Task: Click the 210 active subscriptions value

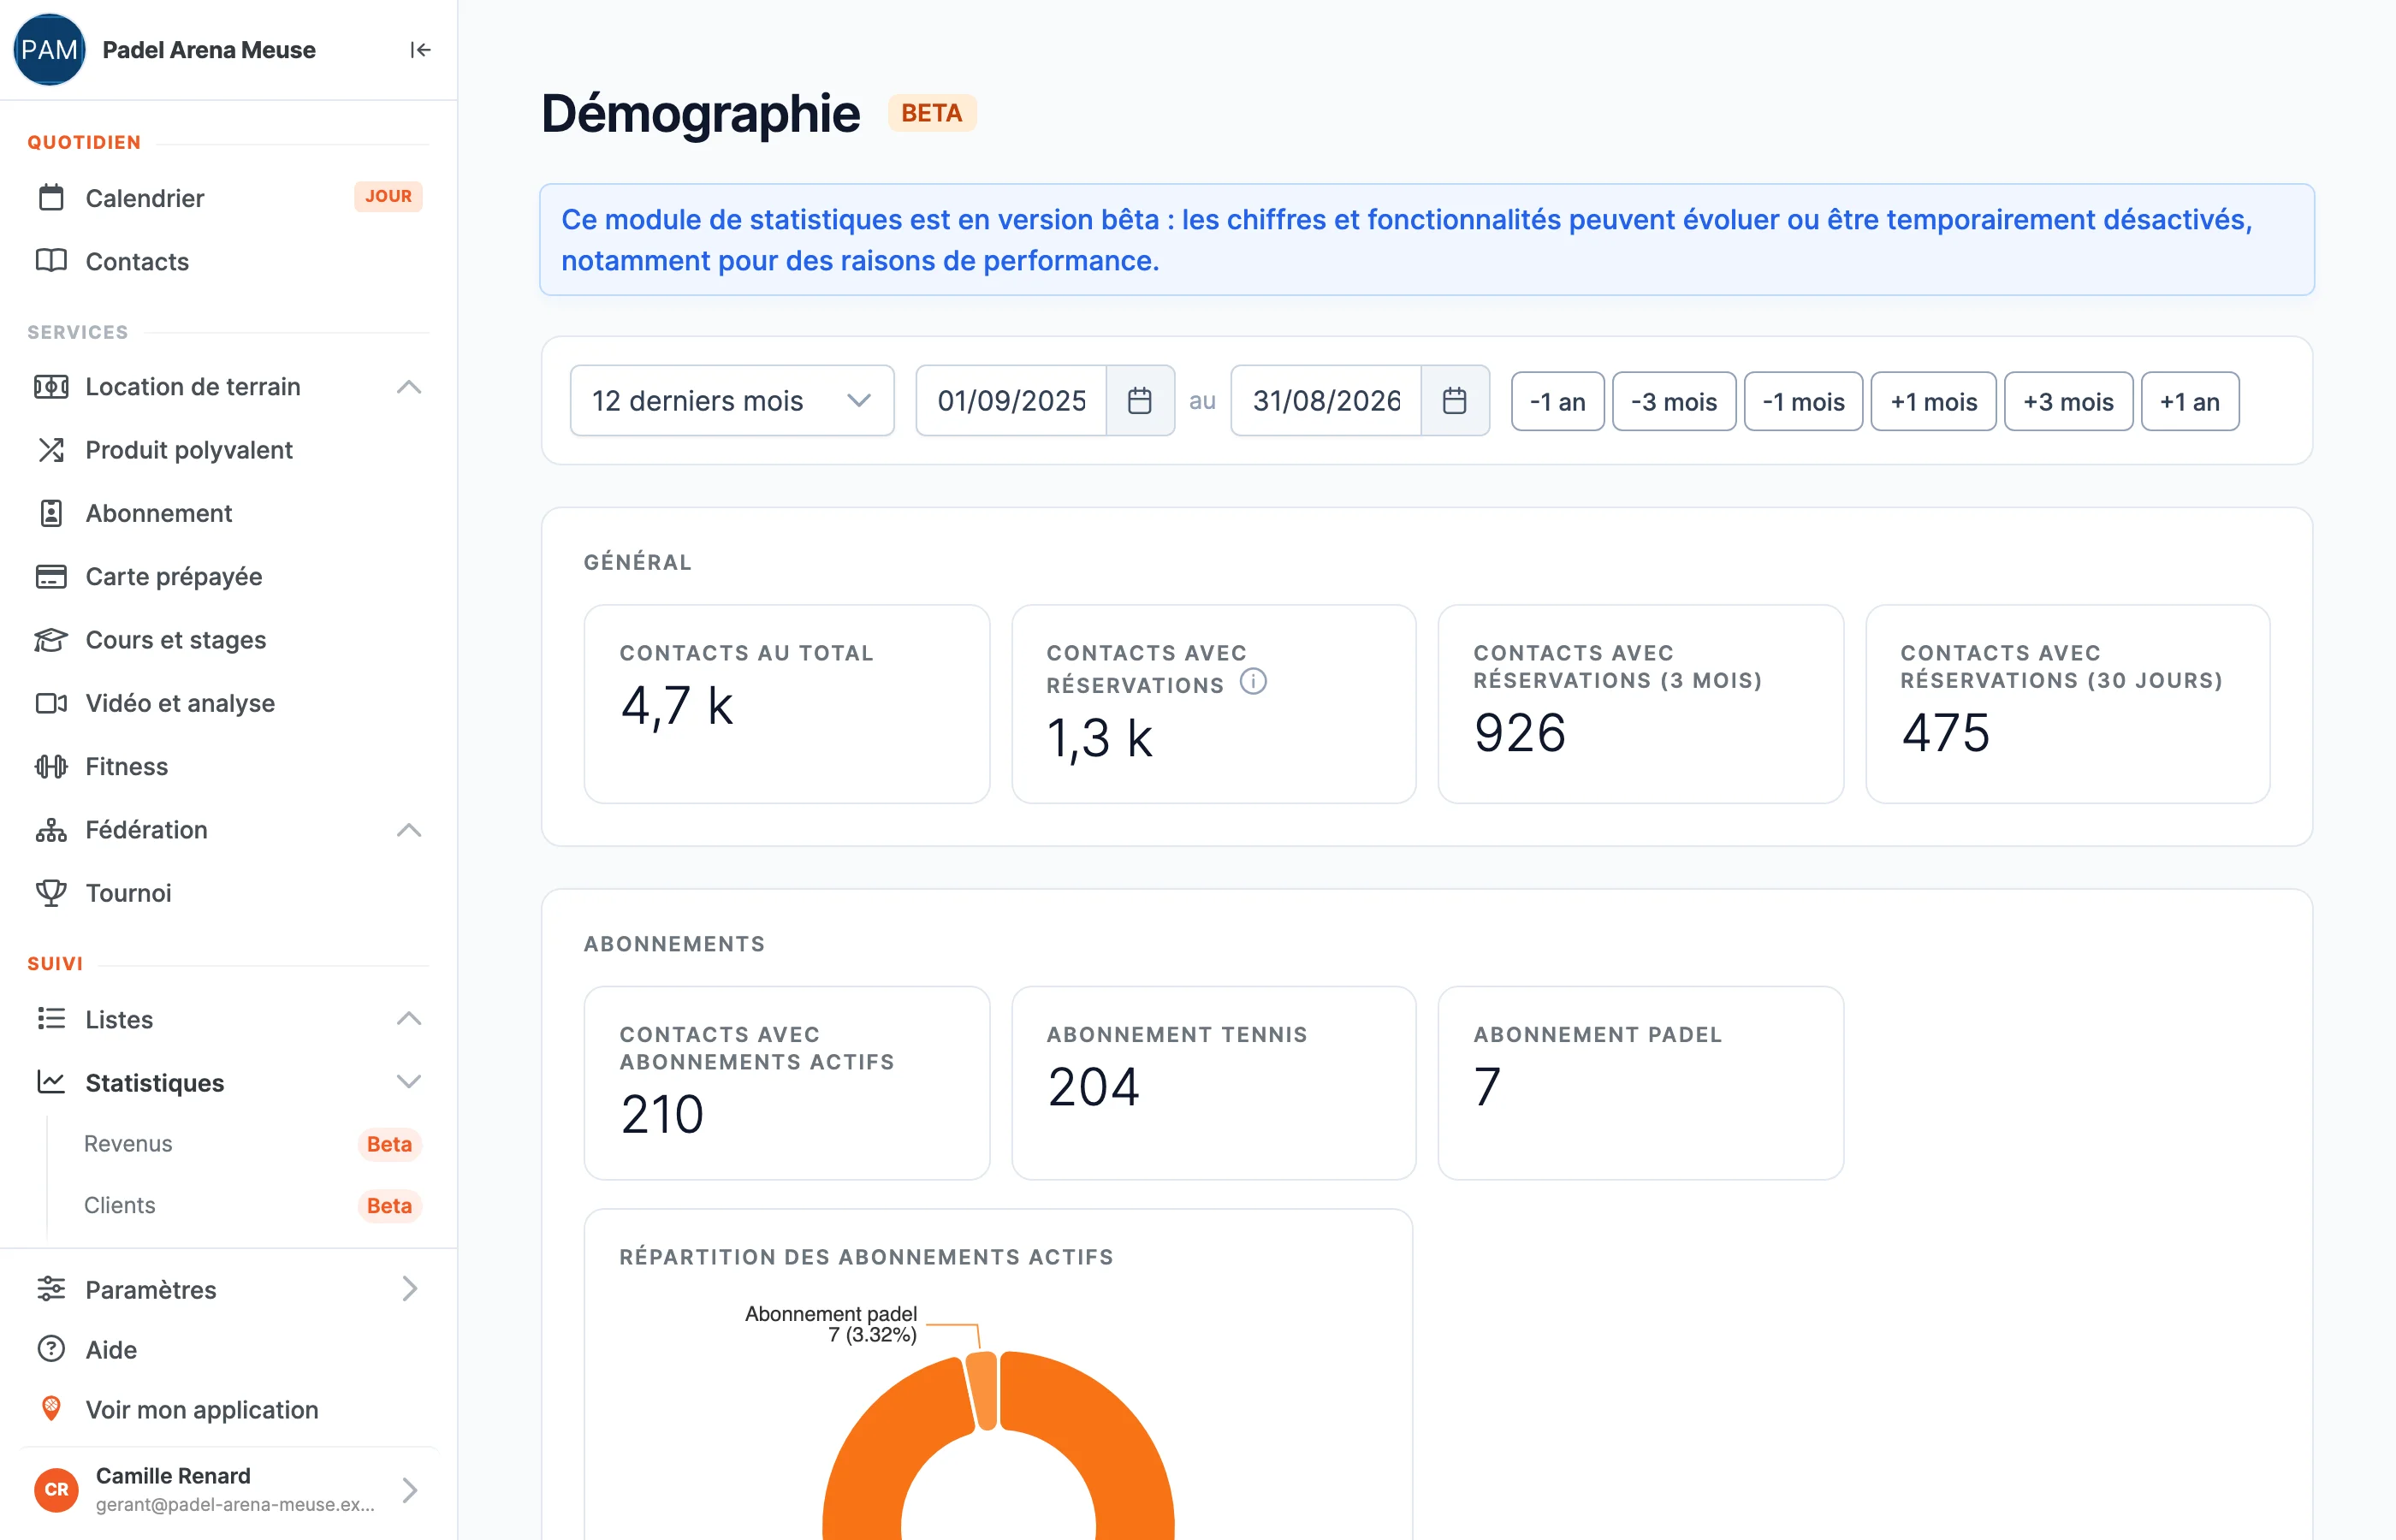Action: (x=662, y=1114)
